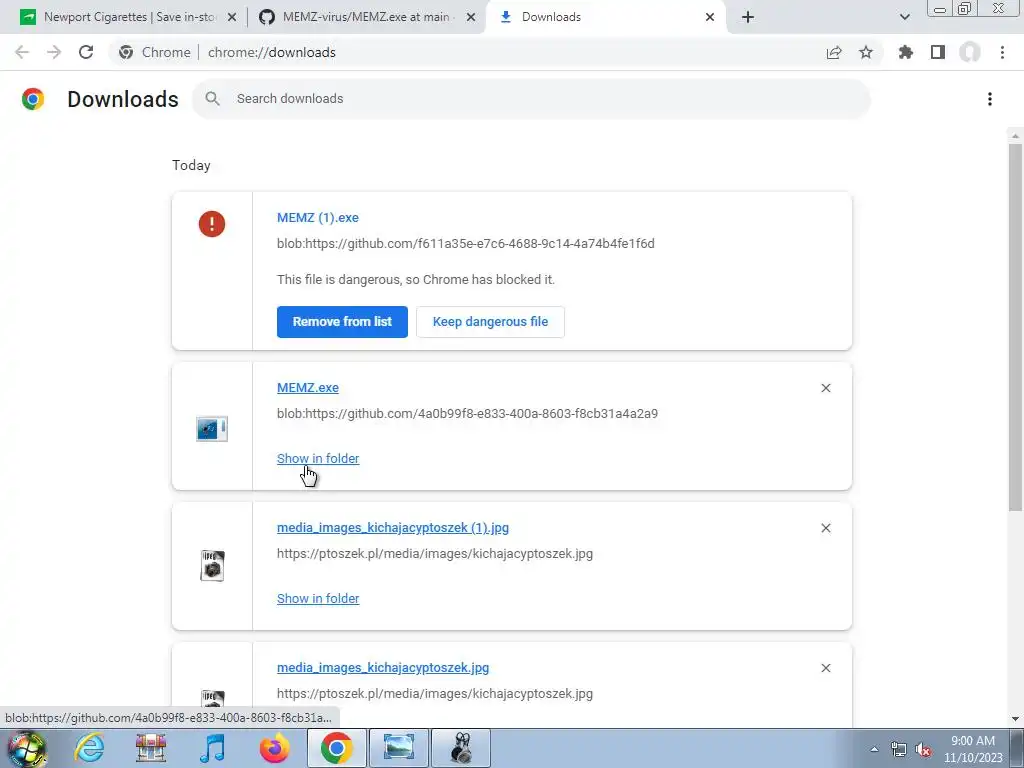Viewport: 1024px width, 768px height.
Task: Open media_images_kichajacyptoszek (1).jpg link
Action: tap(392, 528)
